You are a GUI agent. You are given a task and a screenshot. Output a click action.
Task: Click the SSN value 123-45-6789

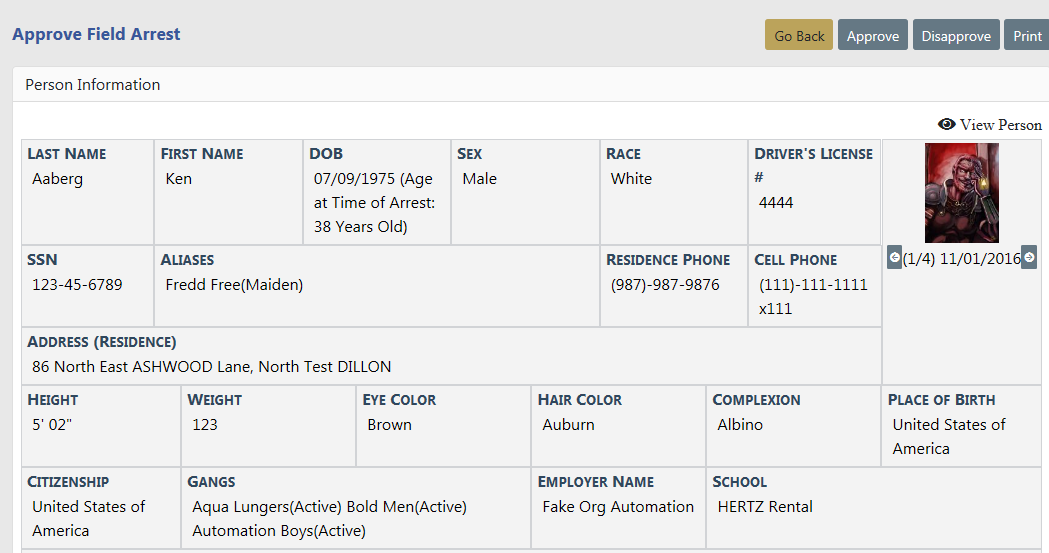click(x=77, y=285)
